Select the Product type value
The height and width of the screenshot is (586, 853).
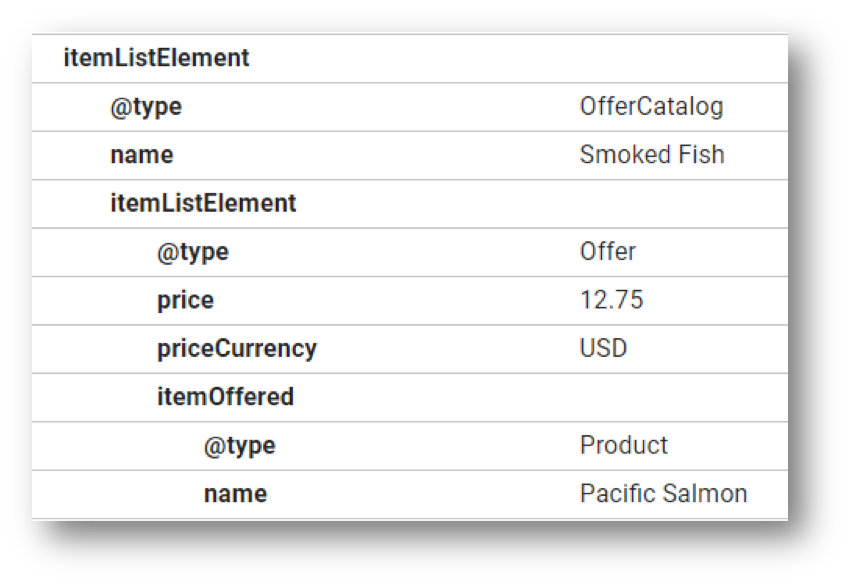[624, 445]
